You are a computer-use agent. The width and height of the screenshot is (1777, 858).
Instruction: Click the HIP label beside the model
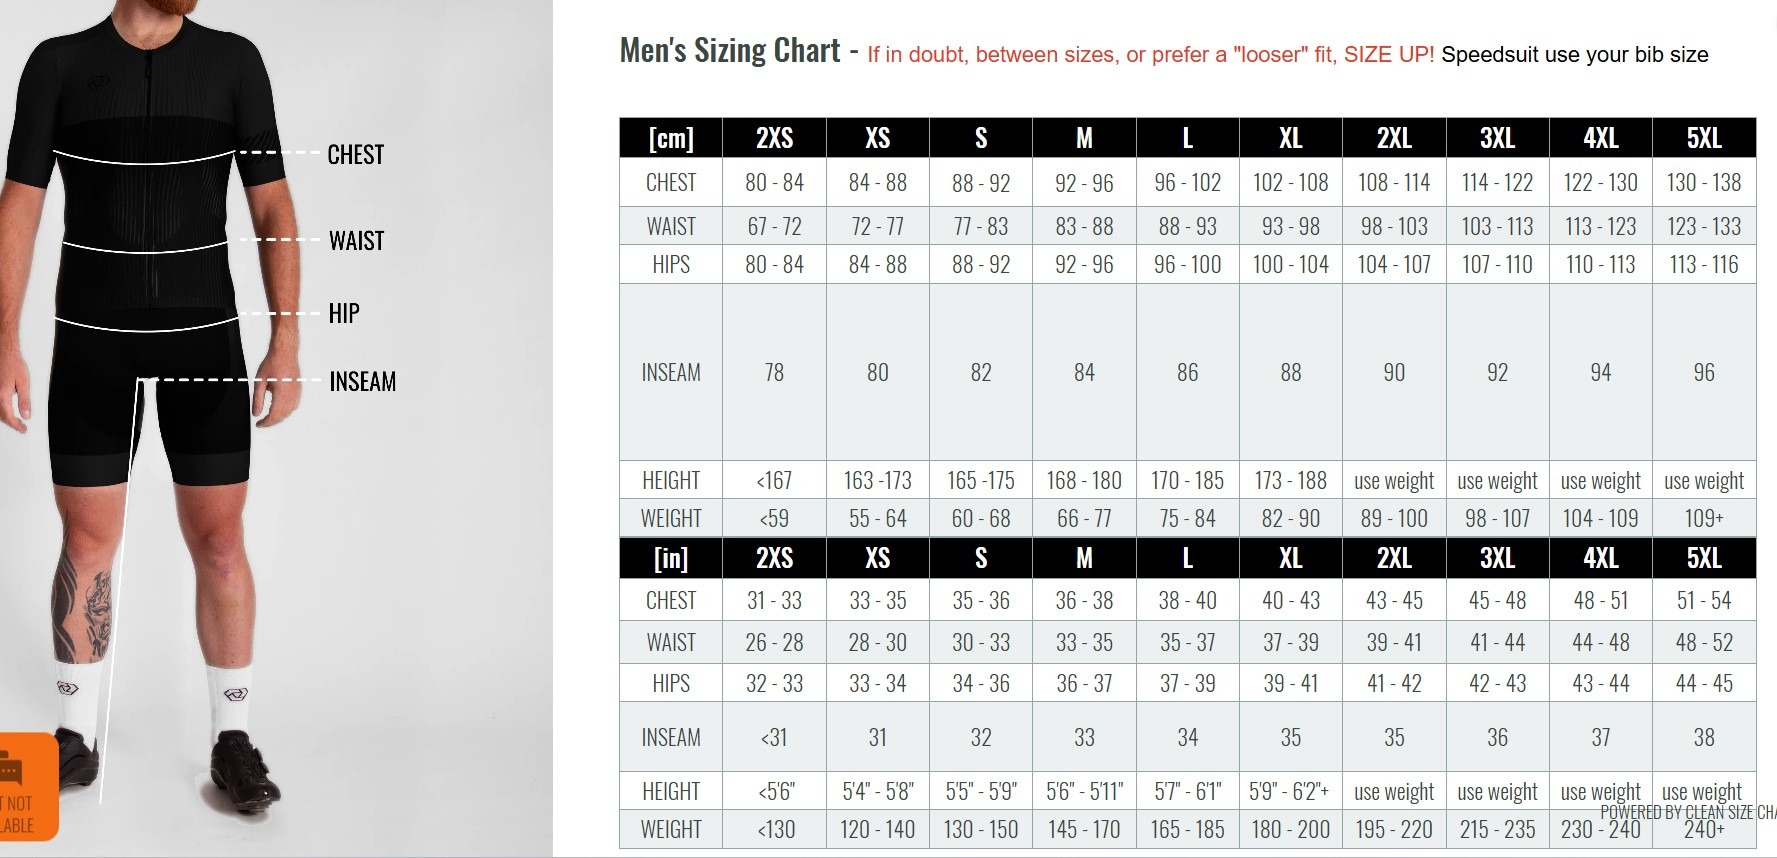click(x=344, y=313)
